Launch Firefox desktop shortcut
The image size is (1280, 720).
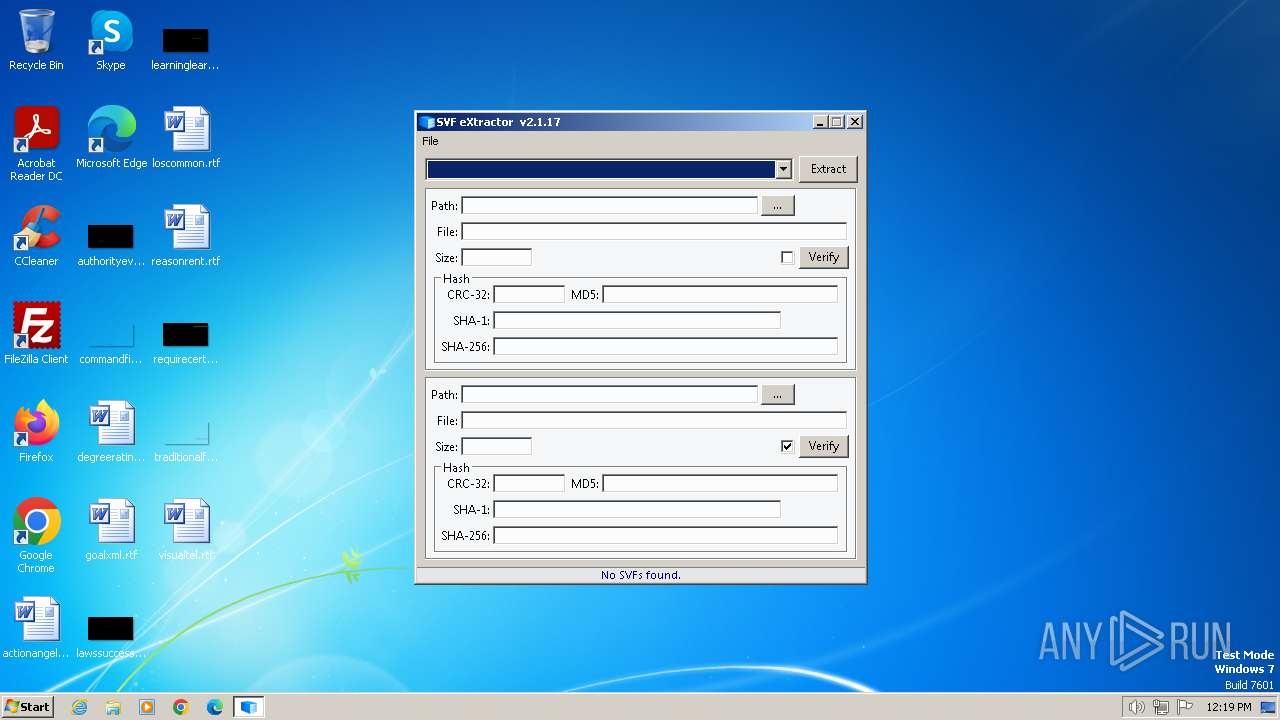36,431
